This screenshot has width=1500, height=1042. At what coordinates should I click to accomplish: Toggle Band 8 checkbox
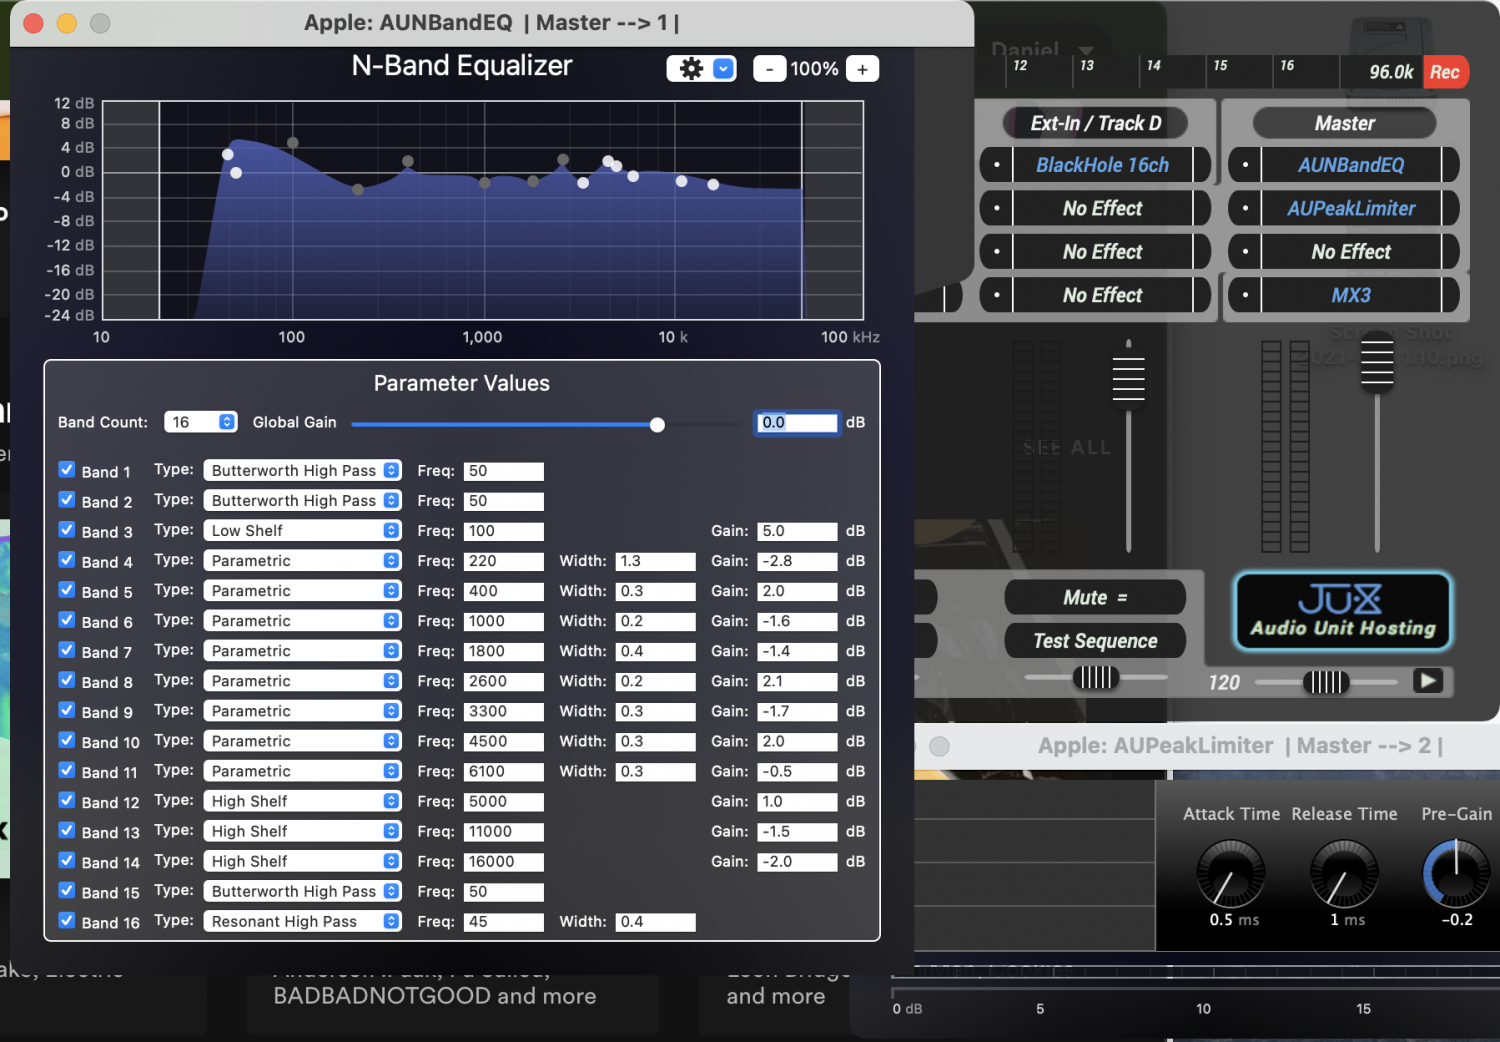tap(67, 679)
